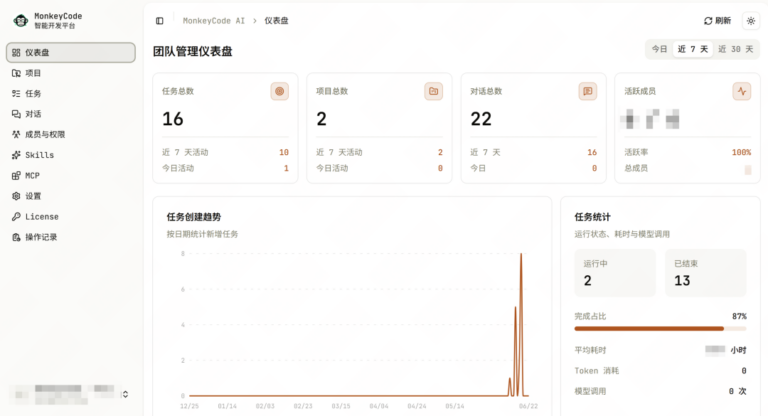This screenshot has width=768, height=416.
Task: Click the MonkeyCode AI breadcrumb link
Action: click(214, 21)
